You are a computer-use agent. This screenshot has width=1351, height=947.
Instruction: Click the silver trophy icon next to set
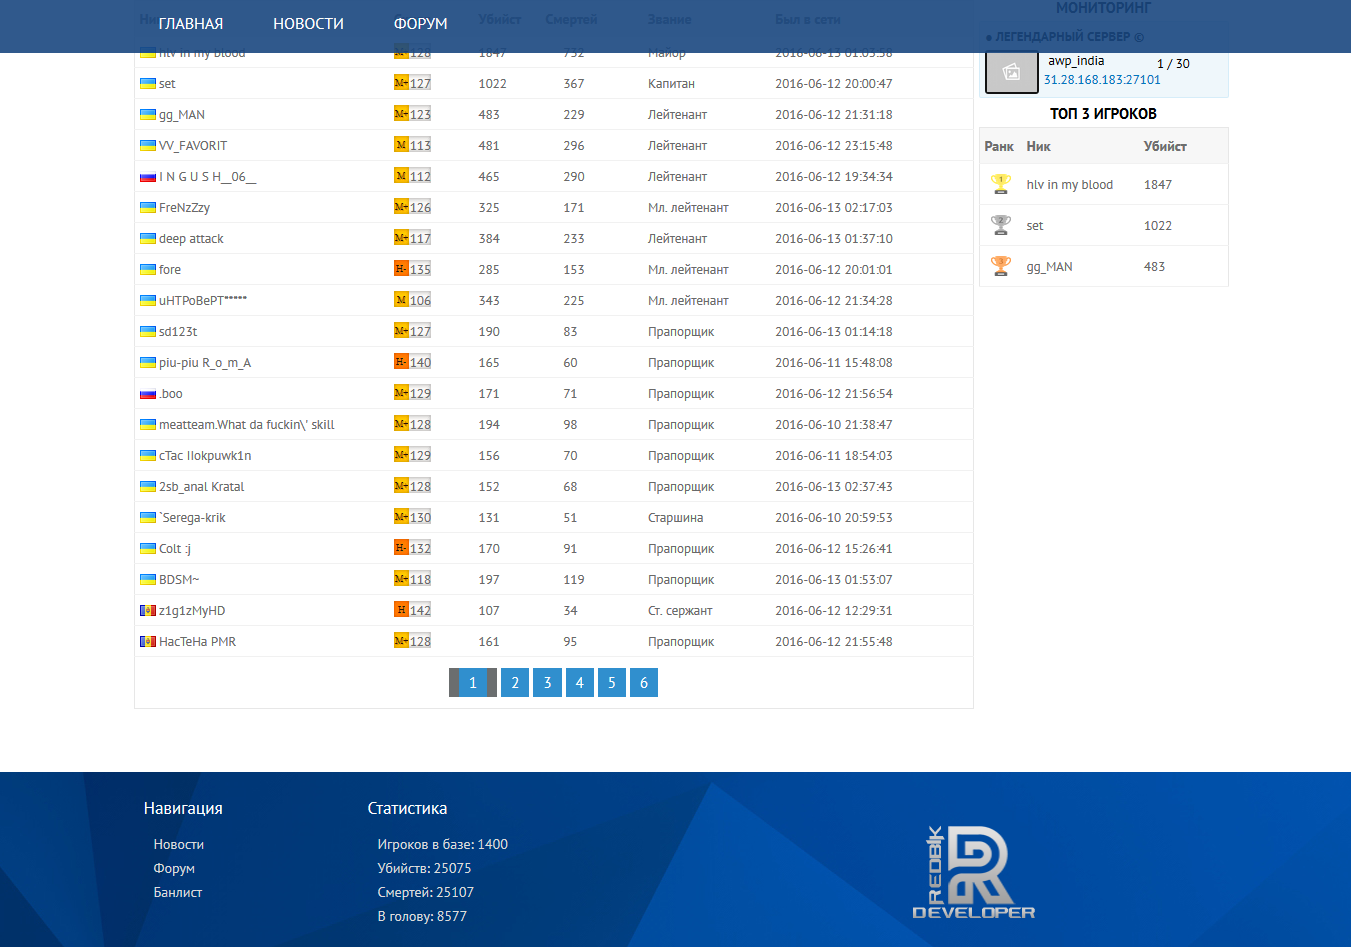[x=1001, y=225]
